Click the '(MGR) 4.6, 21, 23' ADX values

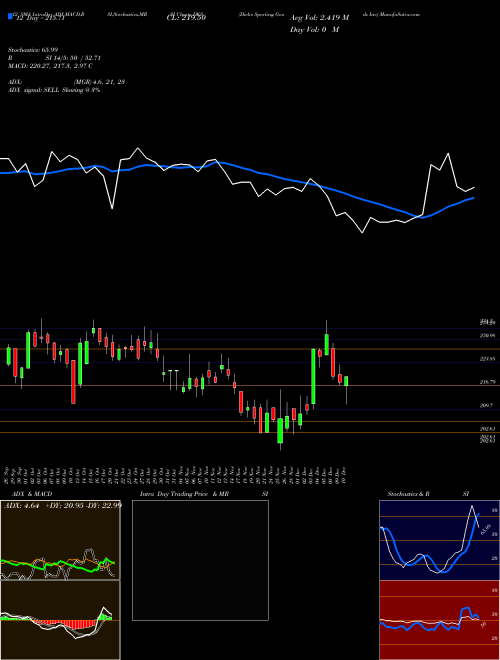pyautogui.click(x=99, y=82)
